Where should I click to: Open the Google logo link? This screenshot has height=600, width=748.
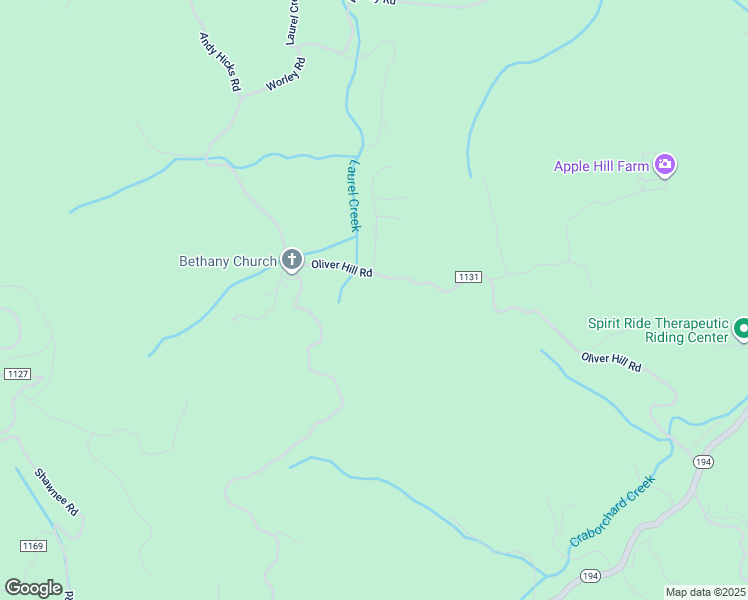(x=34, y=588)
